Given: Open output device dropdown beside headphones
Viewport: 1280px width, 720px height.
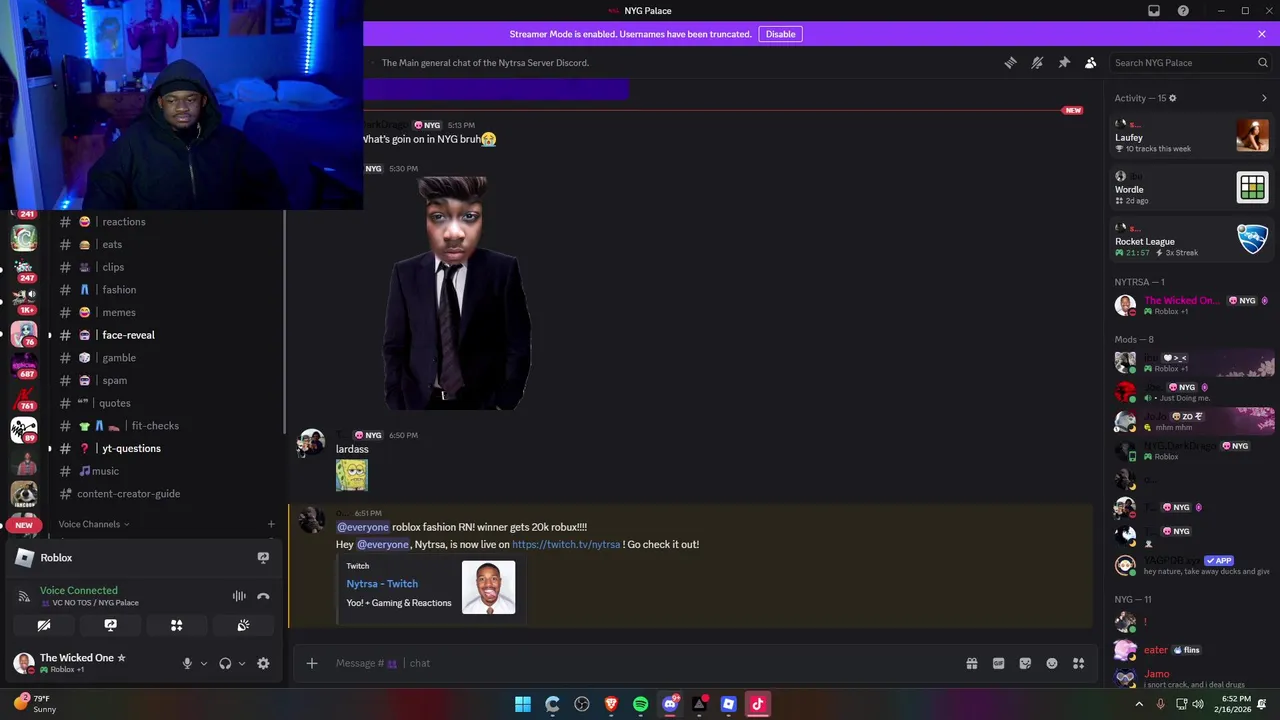Looking at the screenshot, I should [241, 663].
